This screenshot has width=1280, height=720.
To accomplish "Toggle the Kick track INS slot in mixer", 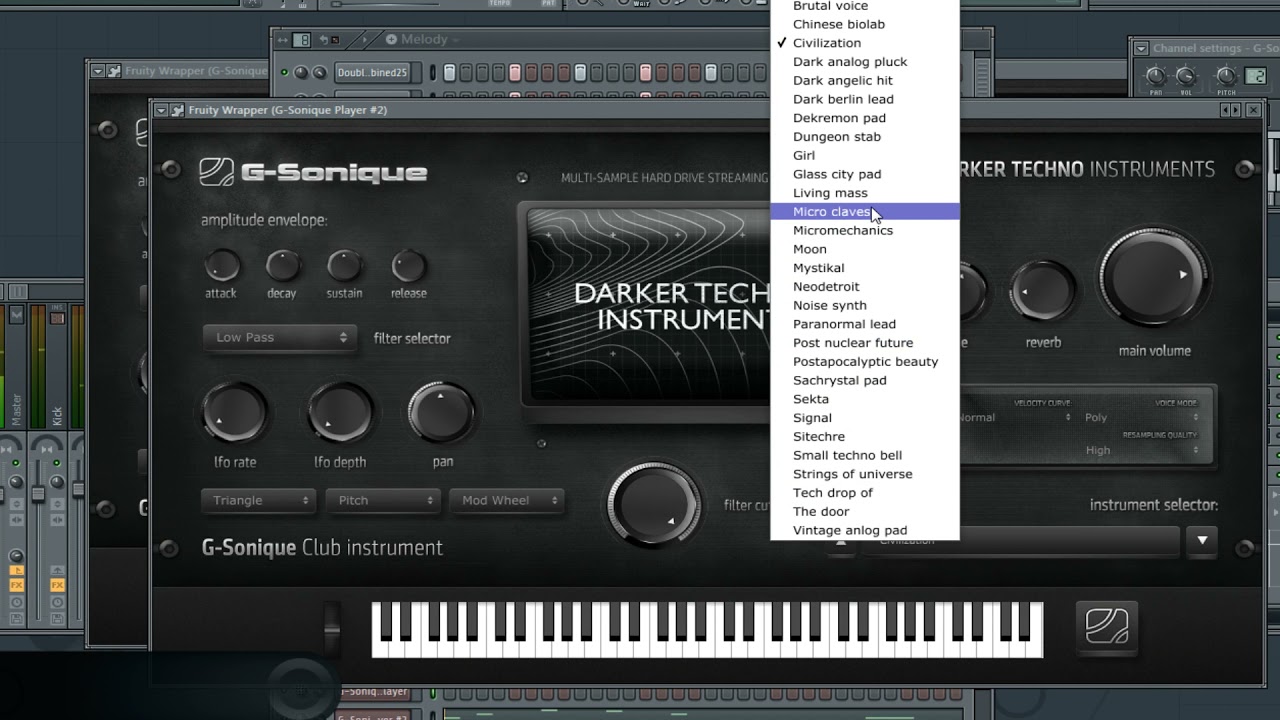I will click(57, 316).
